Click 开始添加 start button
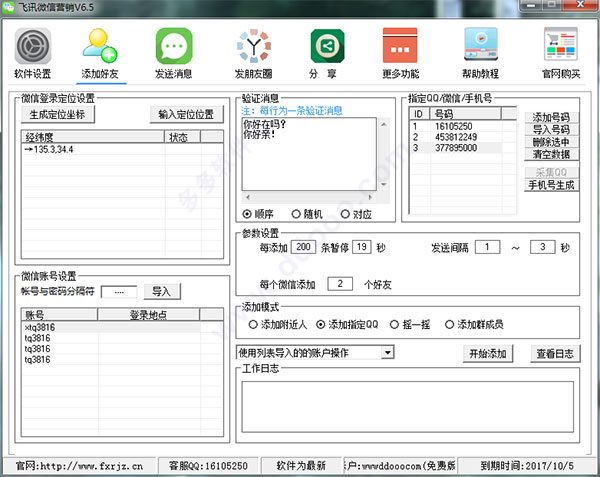 pyautogui.click(x=488, y=354)
